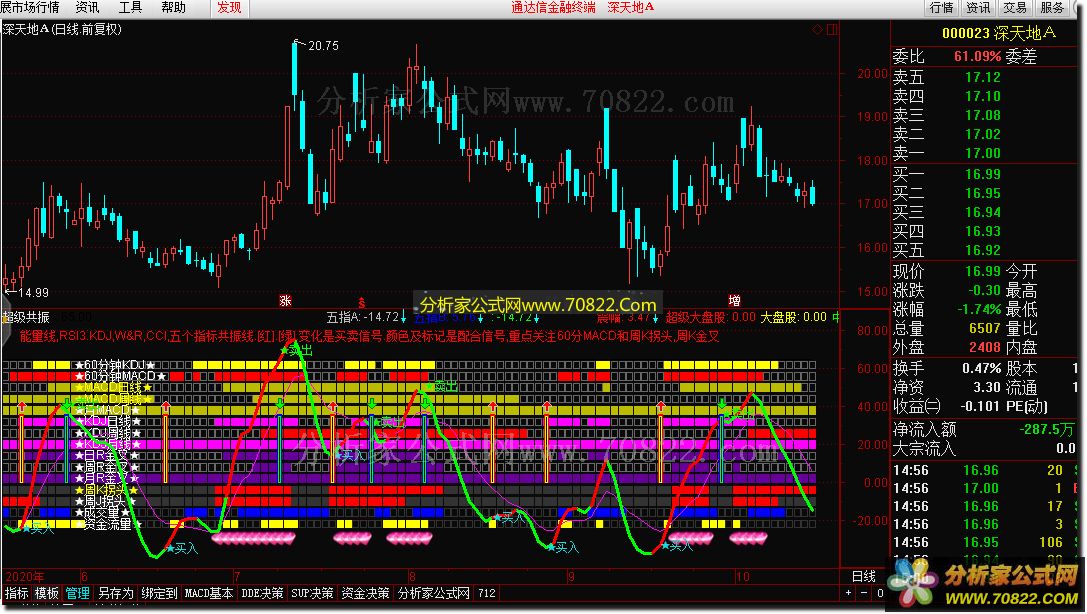Open the 模板 tab in bottom bar

[46, 593]
